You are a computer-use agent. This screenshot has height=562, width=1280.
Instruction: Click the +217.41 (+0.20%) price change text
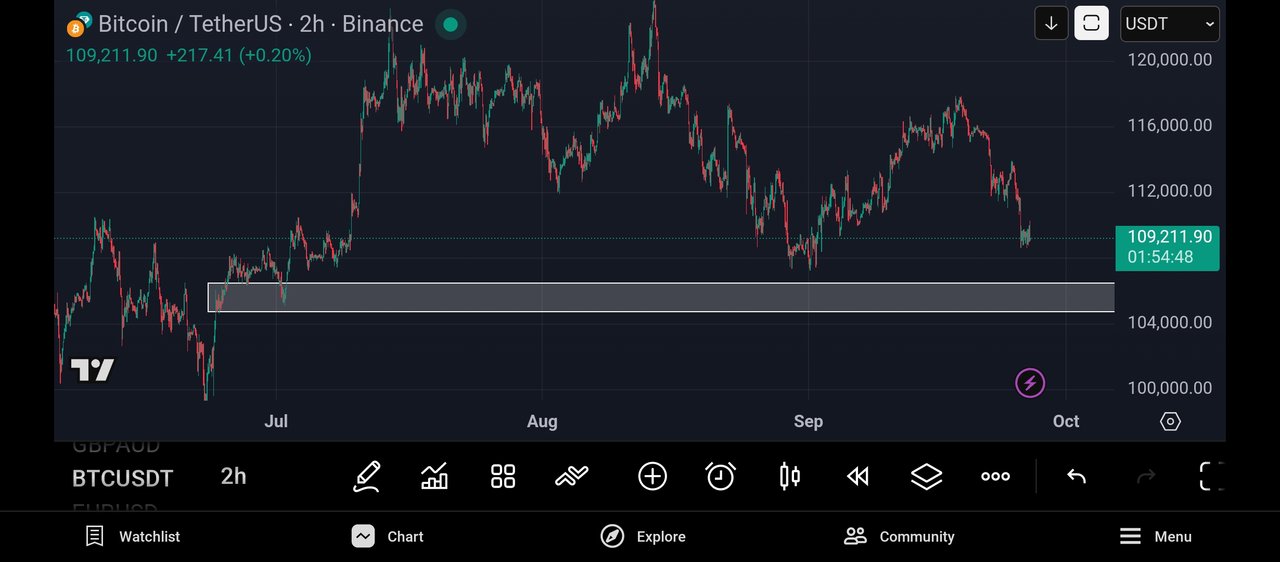click(x=238, y=56)
